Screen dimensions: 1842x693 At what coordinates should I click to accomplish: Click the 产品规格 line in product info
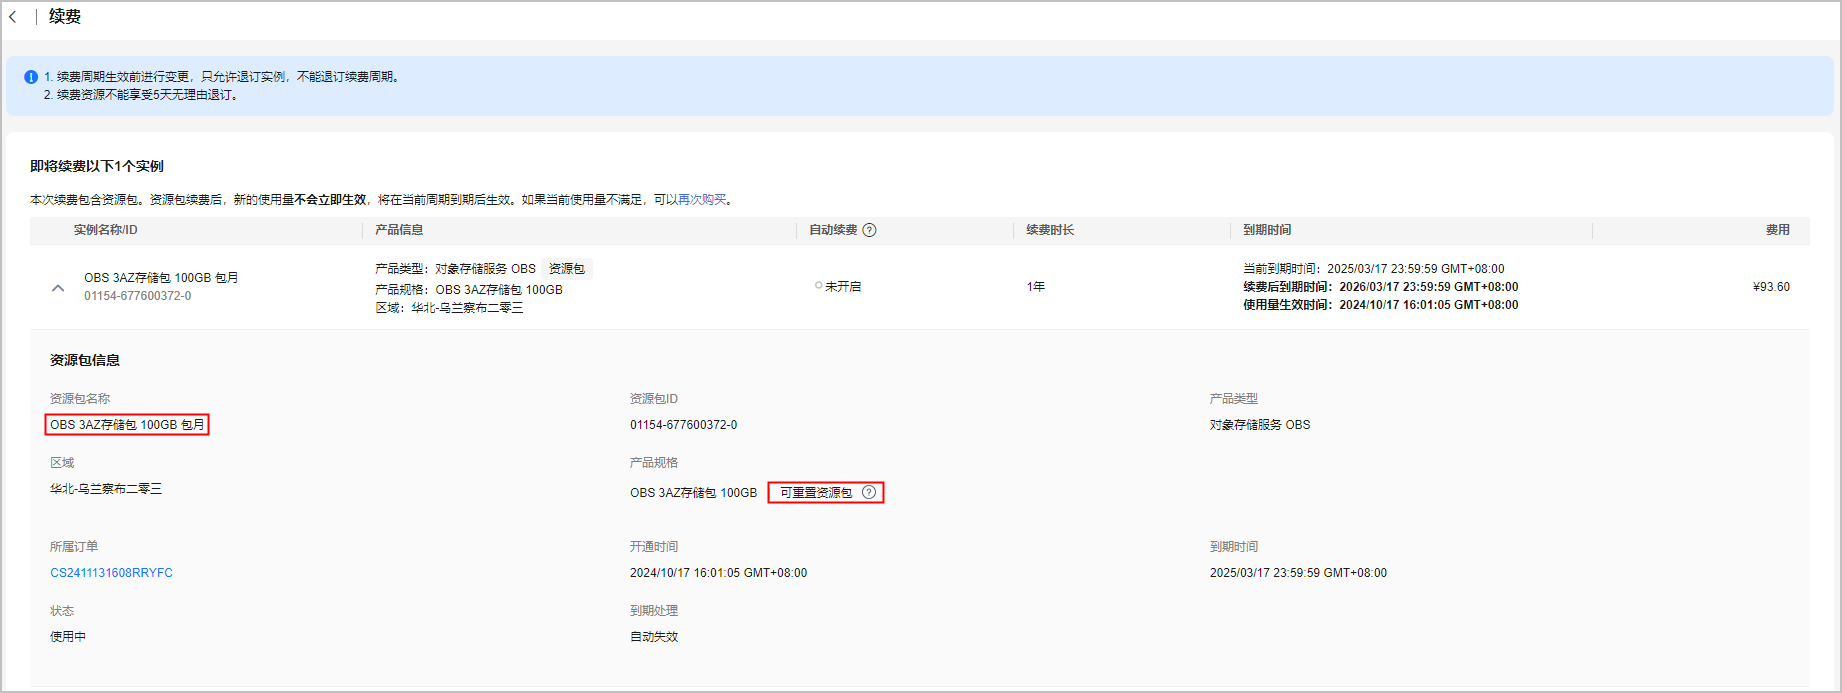coord(469,290)
